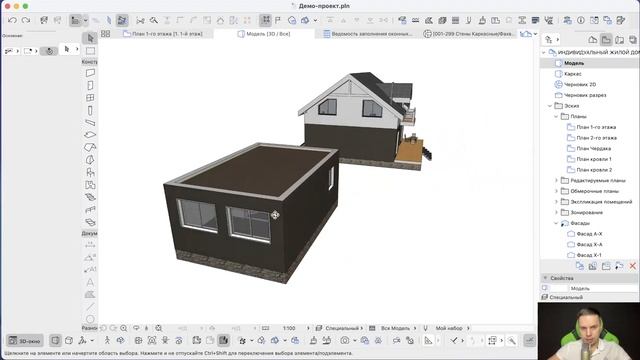
Task: Select Каркас in the navigator
Action: [573, 74]
